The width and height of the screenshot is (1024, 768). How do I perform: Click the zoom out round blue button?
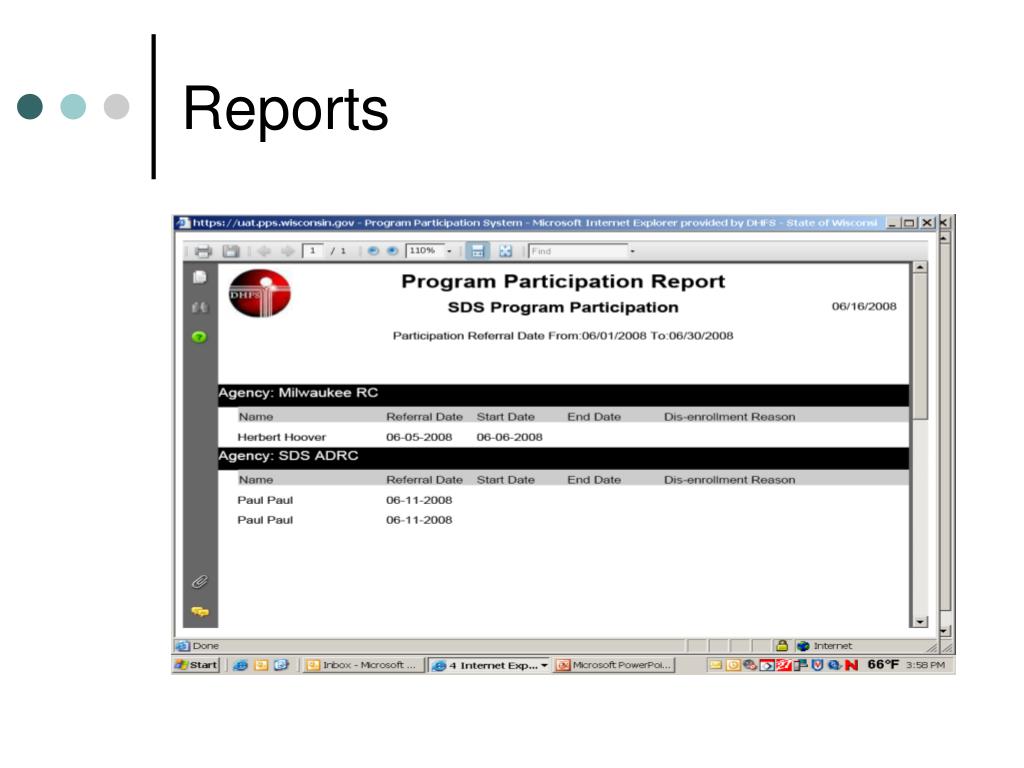coord(373,251)
